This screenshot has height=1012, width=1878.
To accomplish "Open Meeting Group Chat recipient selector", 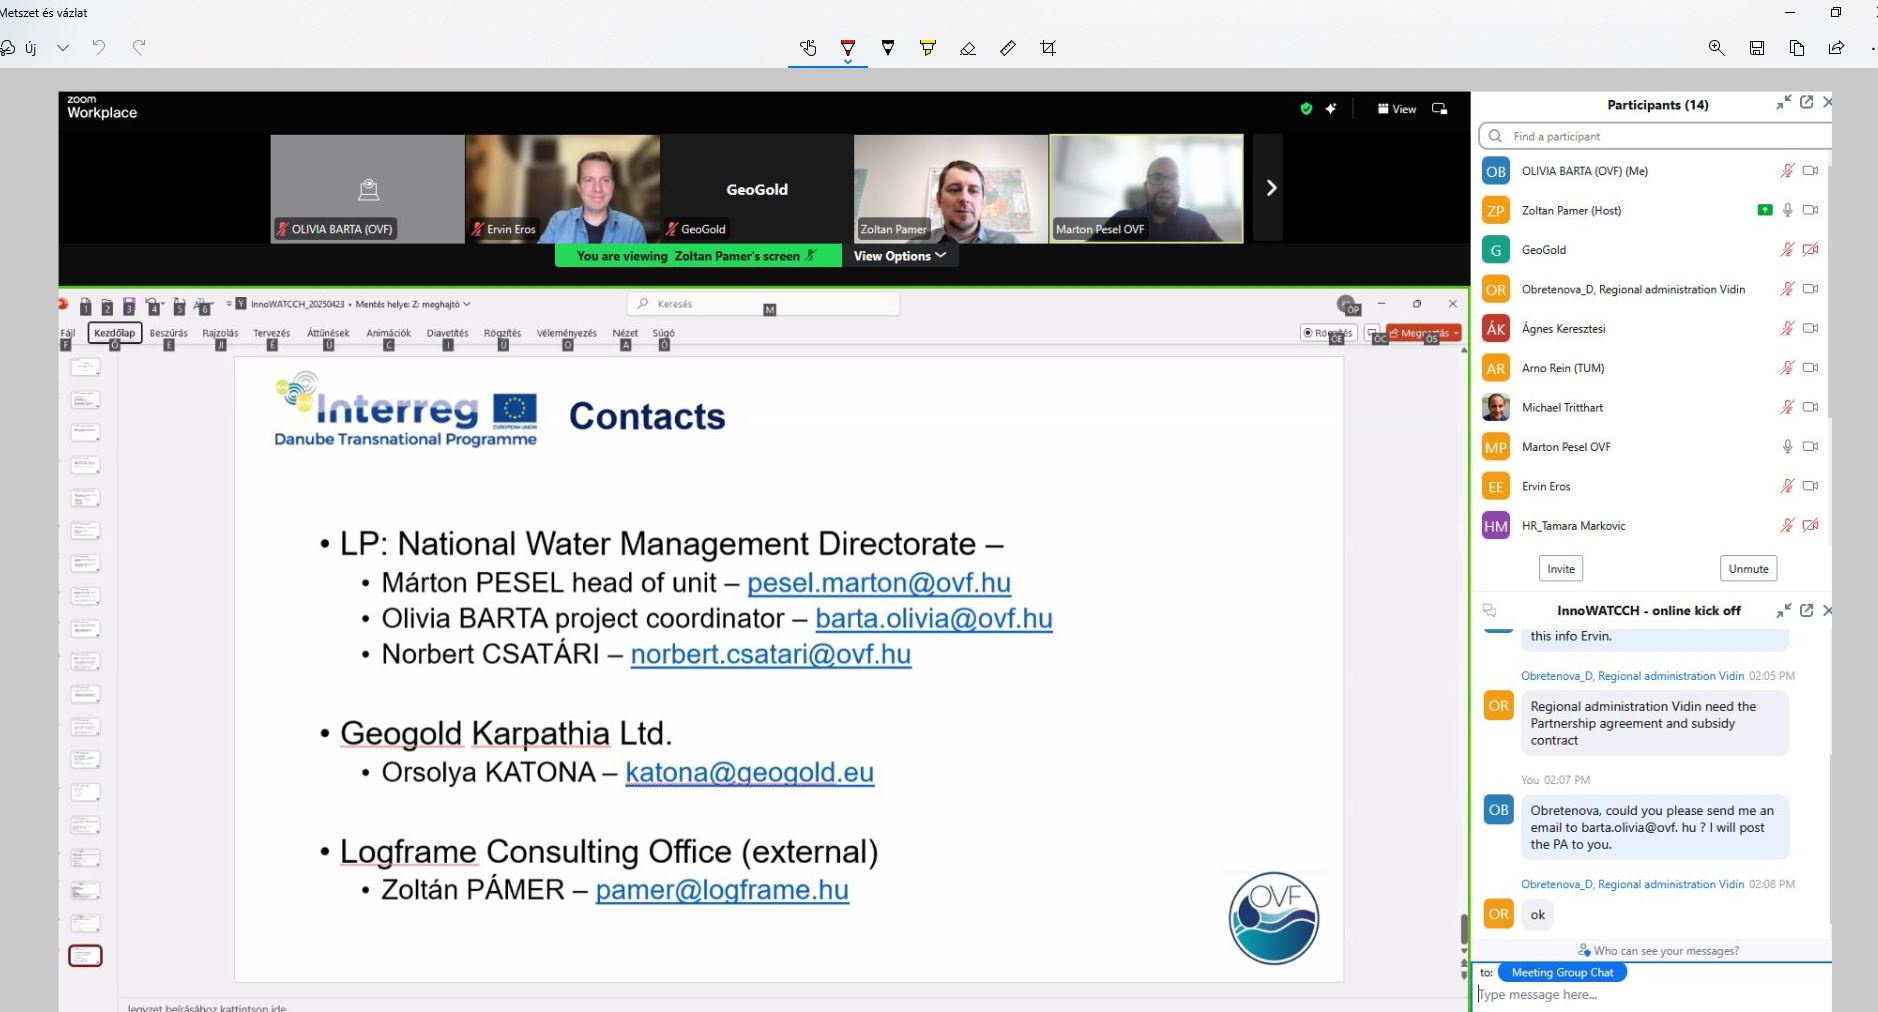I will click(x=1562, y=972).
